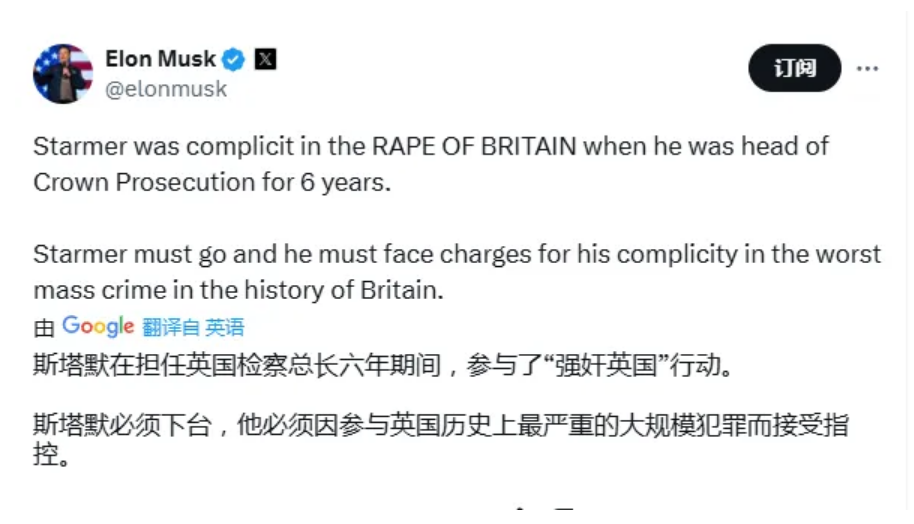Click the quoted phrase “强奸英国”
The height and width of the screenshot is (524, 914).
pyautogui.click(x=603, y=366)
